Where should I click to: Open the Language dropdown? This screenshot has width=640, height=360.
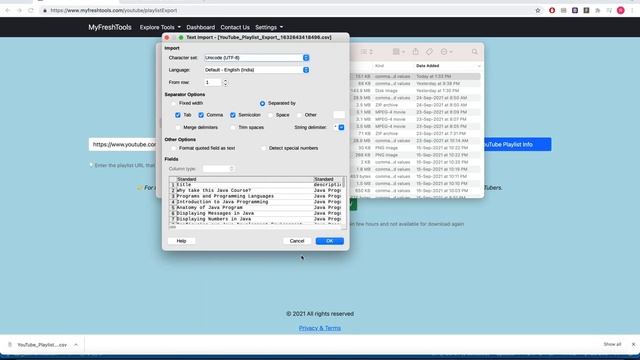(x=257, y=70)
